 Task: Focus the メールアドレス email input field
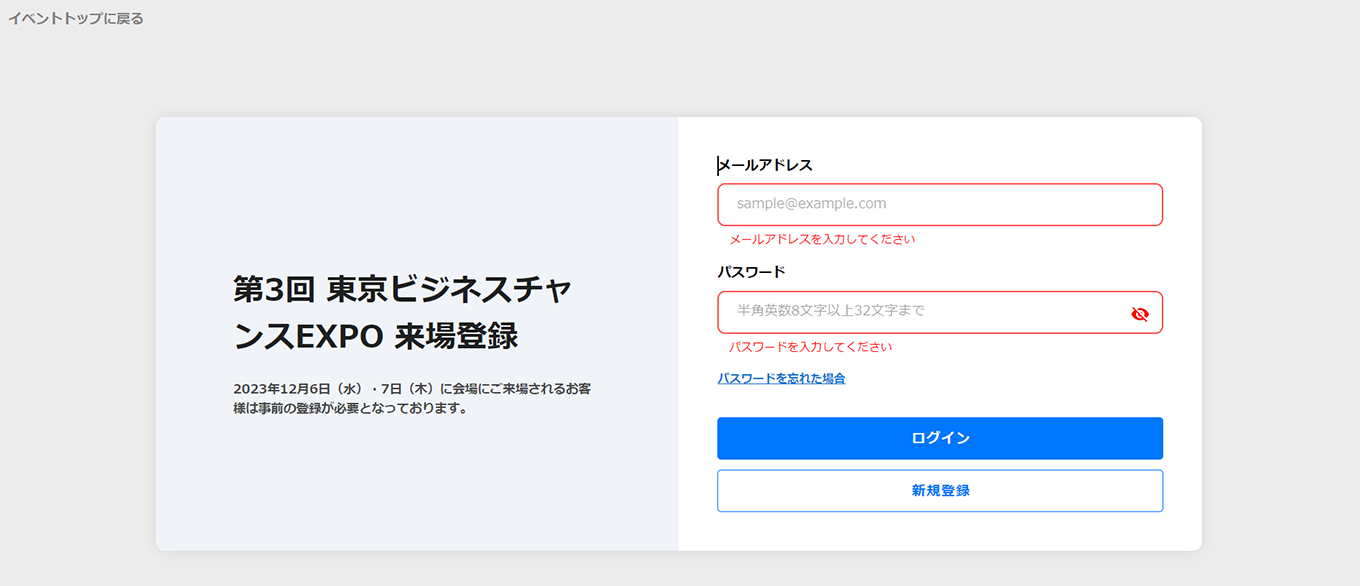coord(940,204)
